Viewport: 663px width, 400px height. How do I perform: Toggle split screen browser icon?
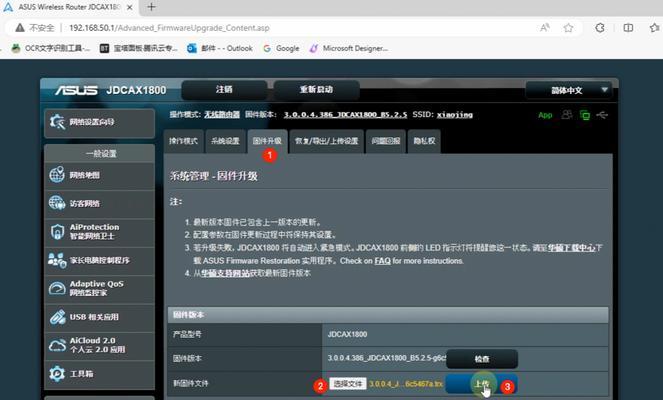coord(628,28)
